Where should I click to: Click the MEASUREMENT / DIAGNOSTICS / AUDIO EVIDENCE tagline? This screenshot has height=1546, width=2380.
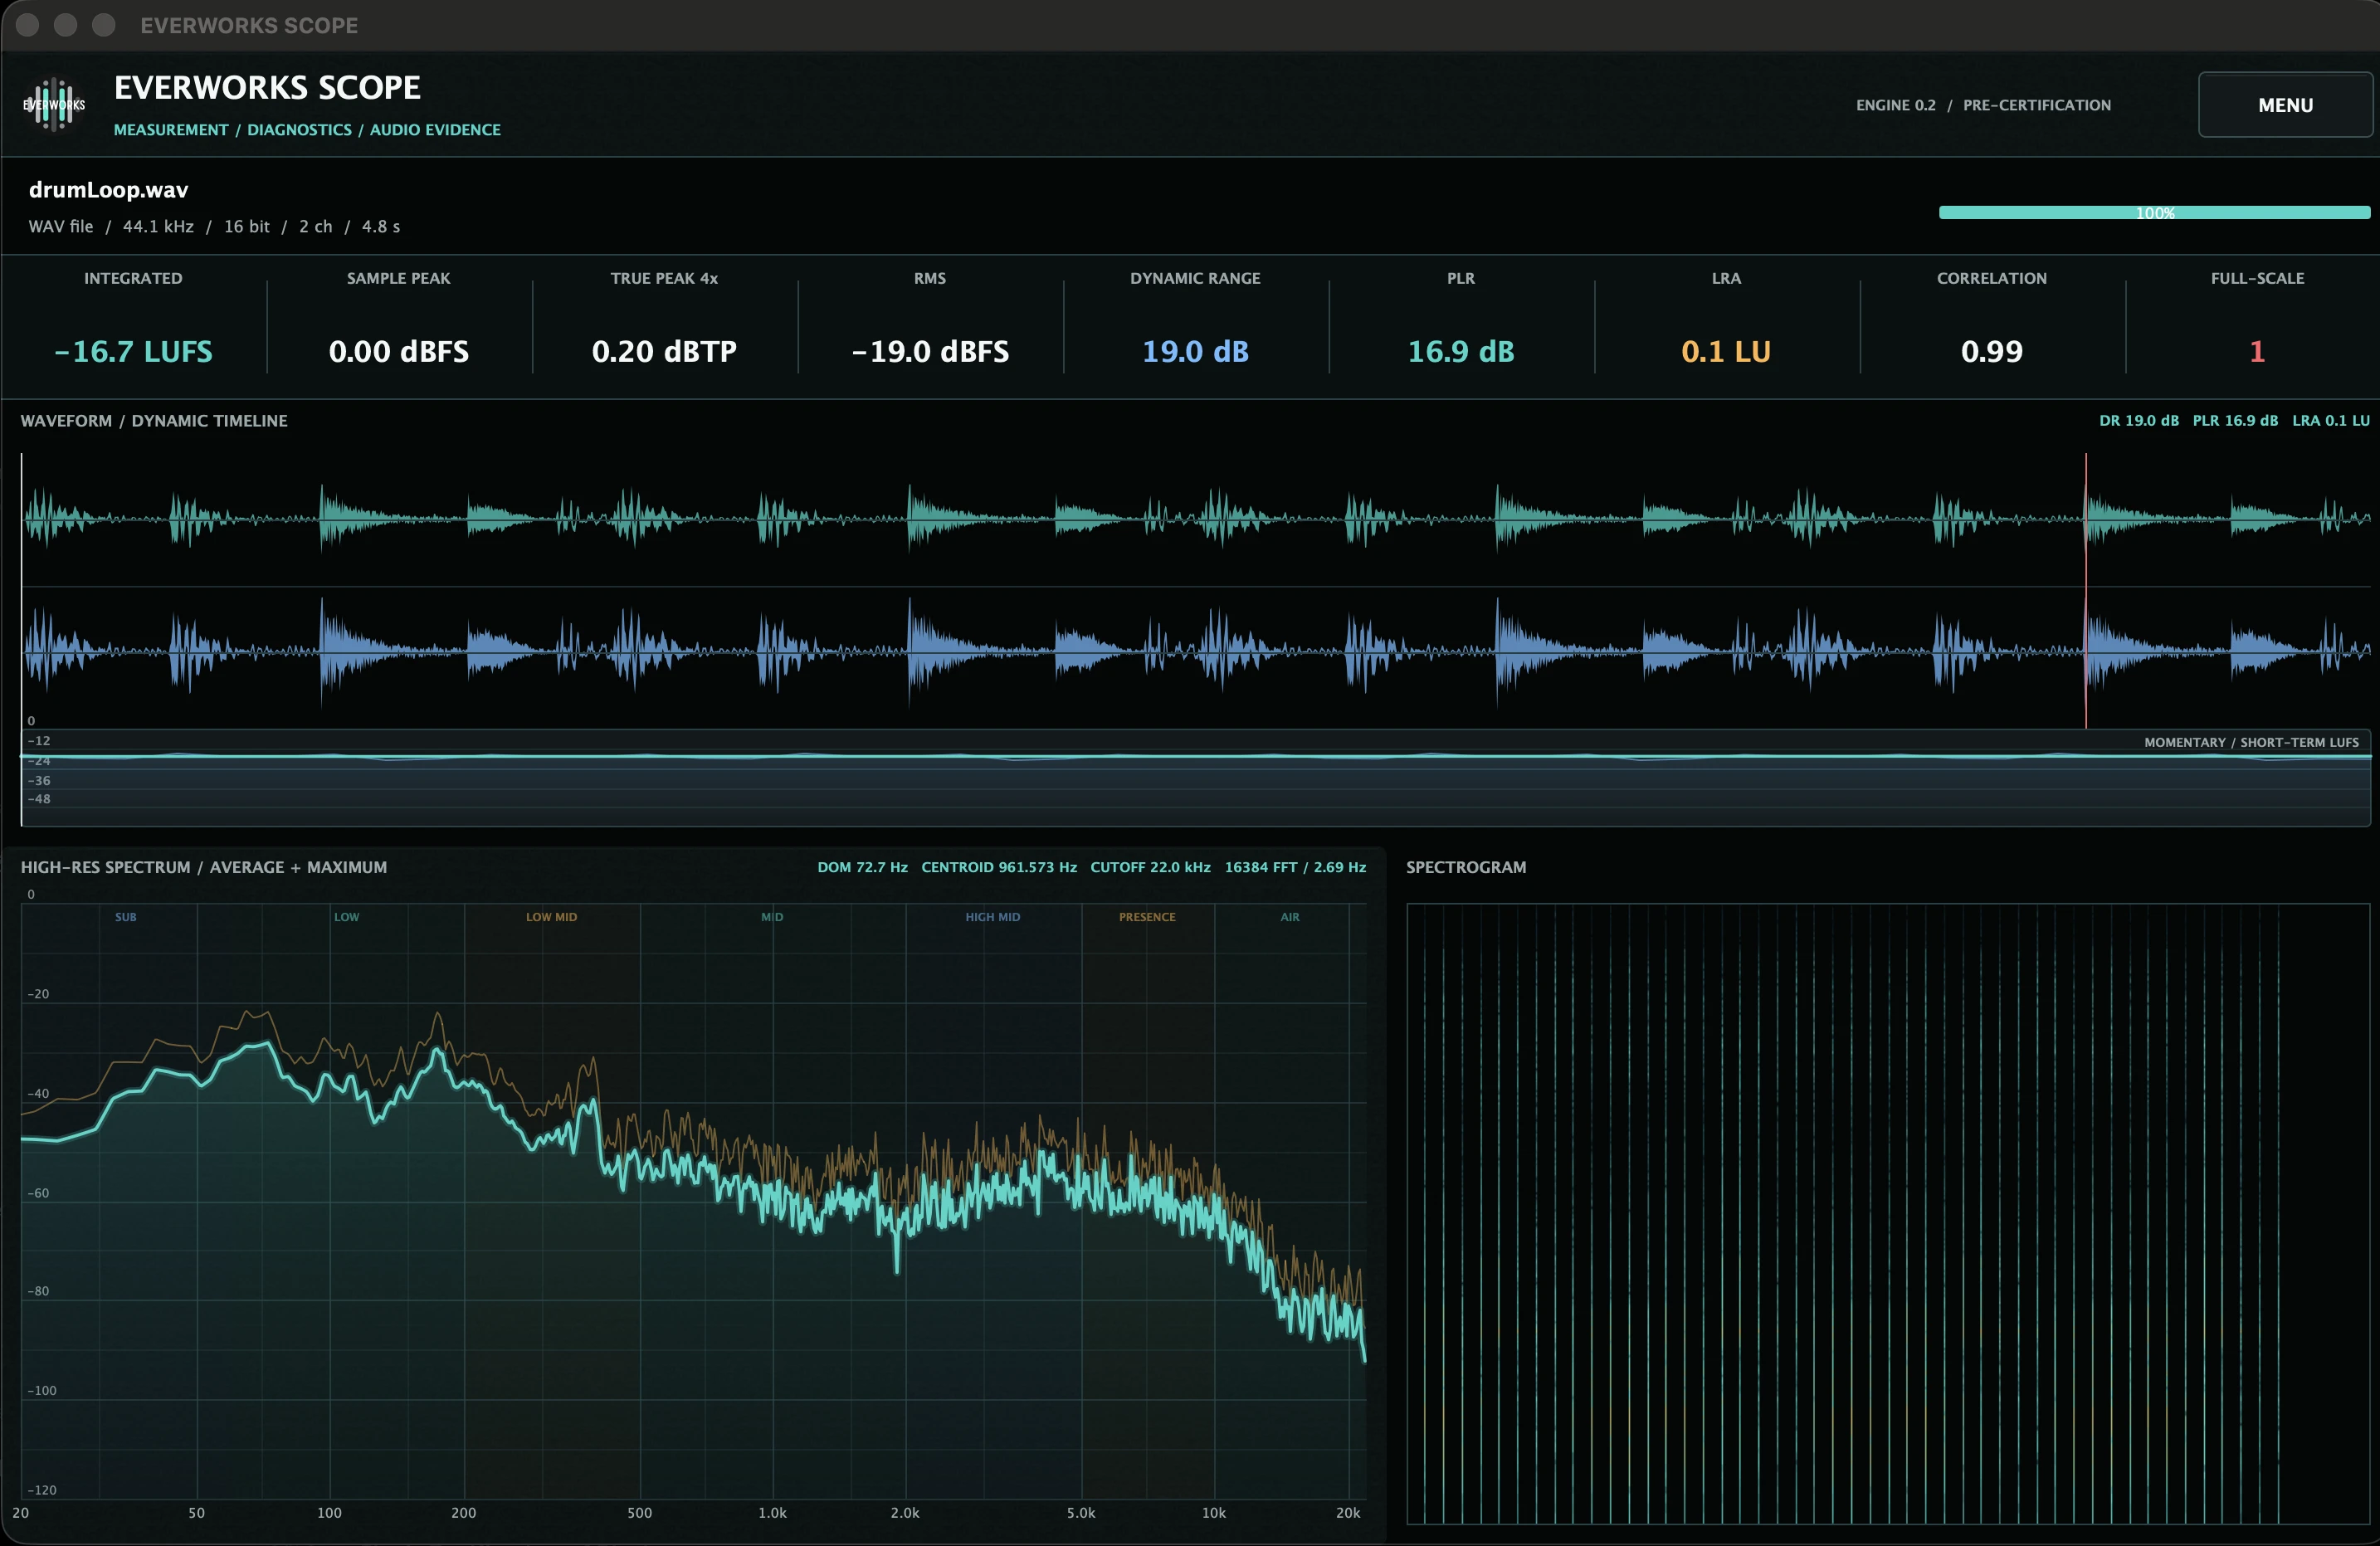click(307, 130)
